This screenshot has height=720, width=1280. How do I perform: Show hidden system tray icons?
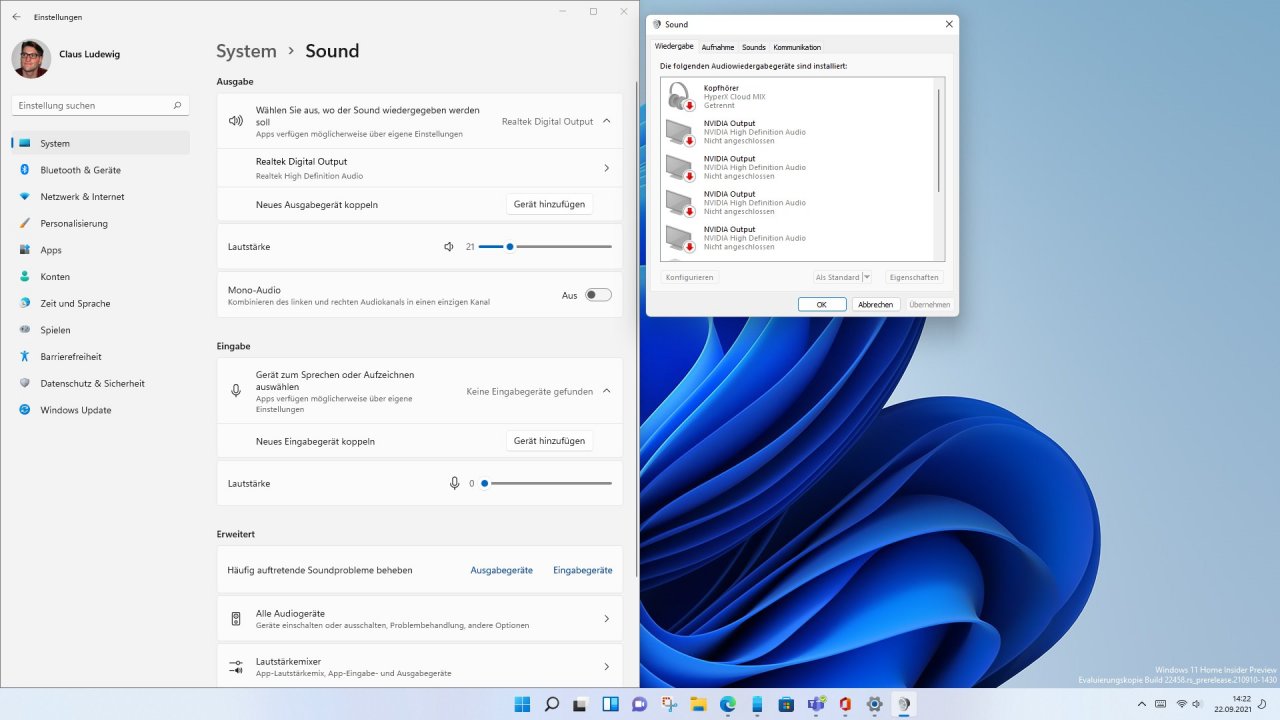1142,704
